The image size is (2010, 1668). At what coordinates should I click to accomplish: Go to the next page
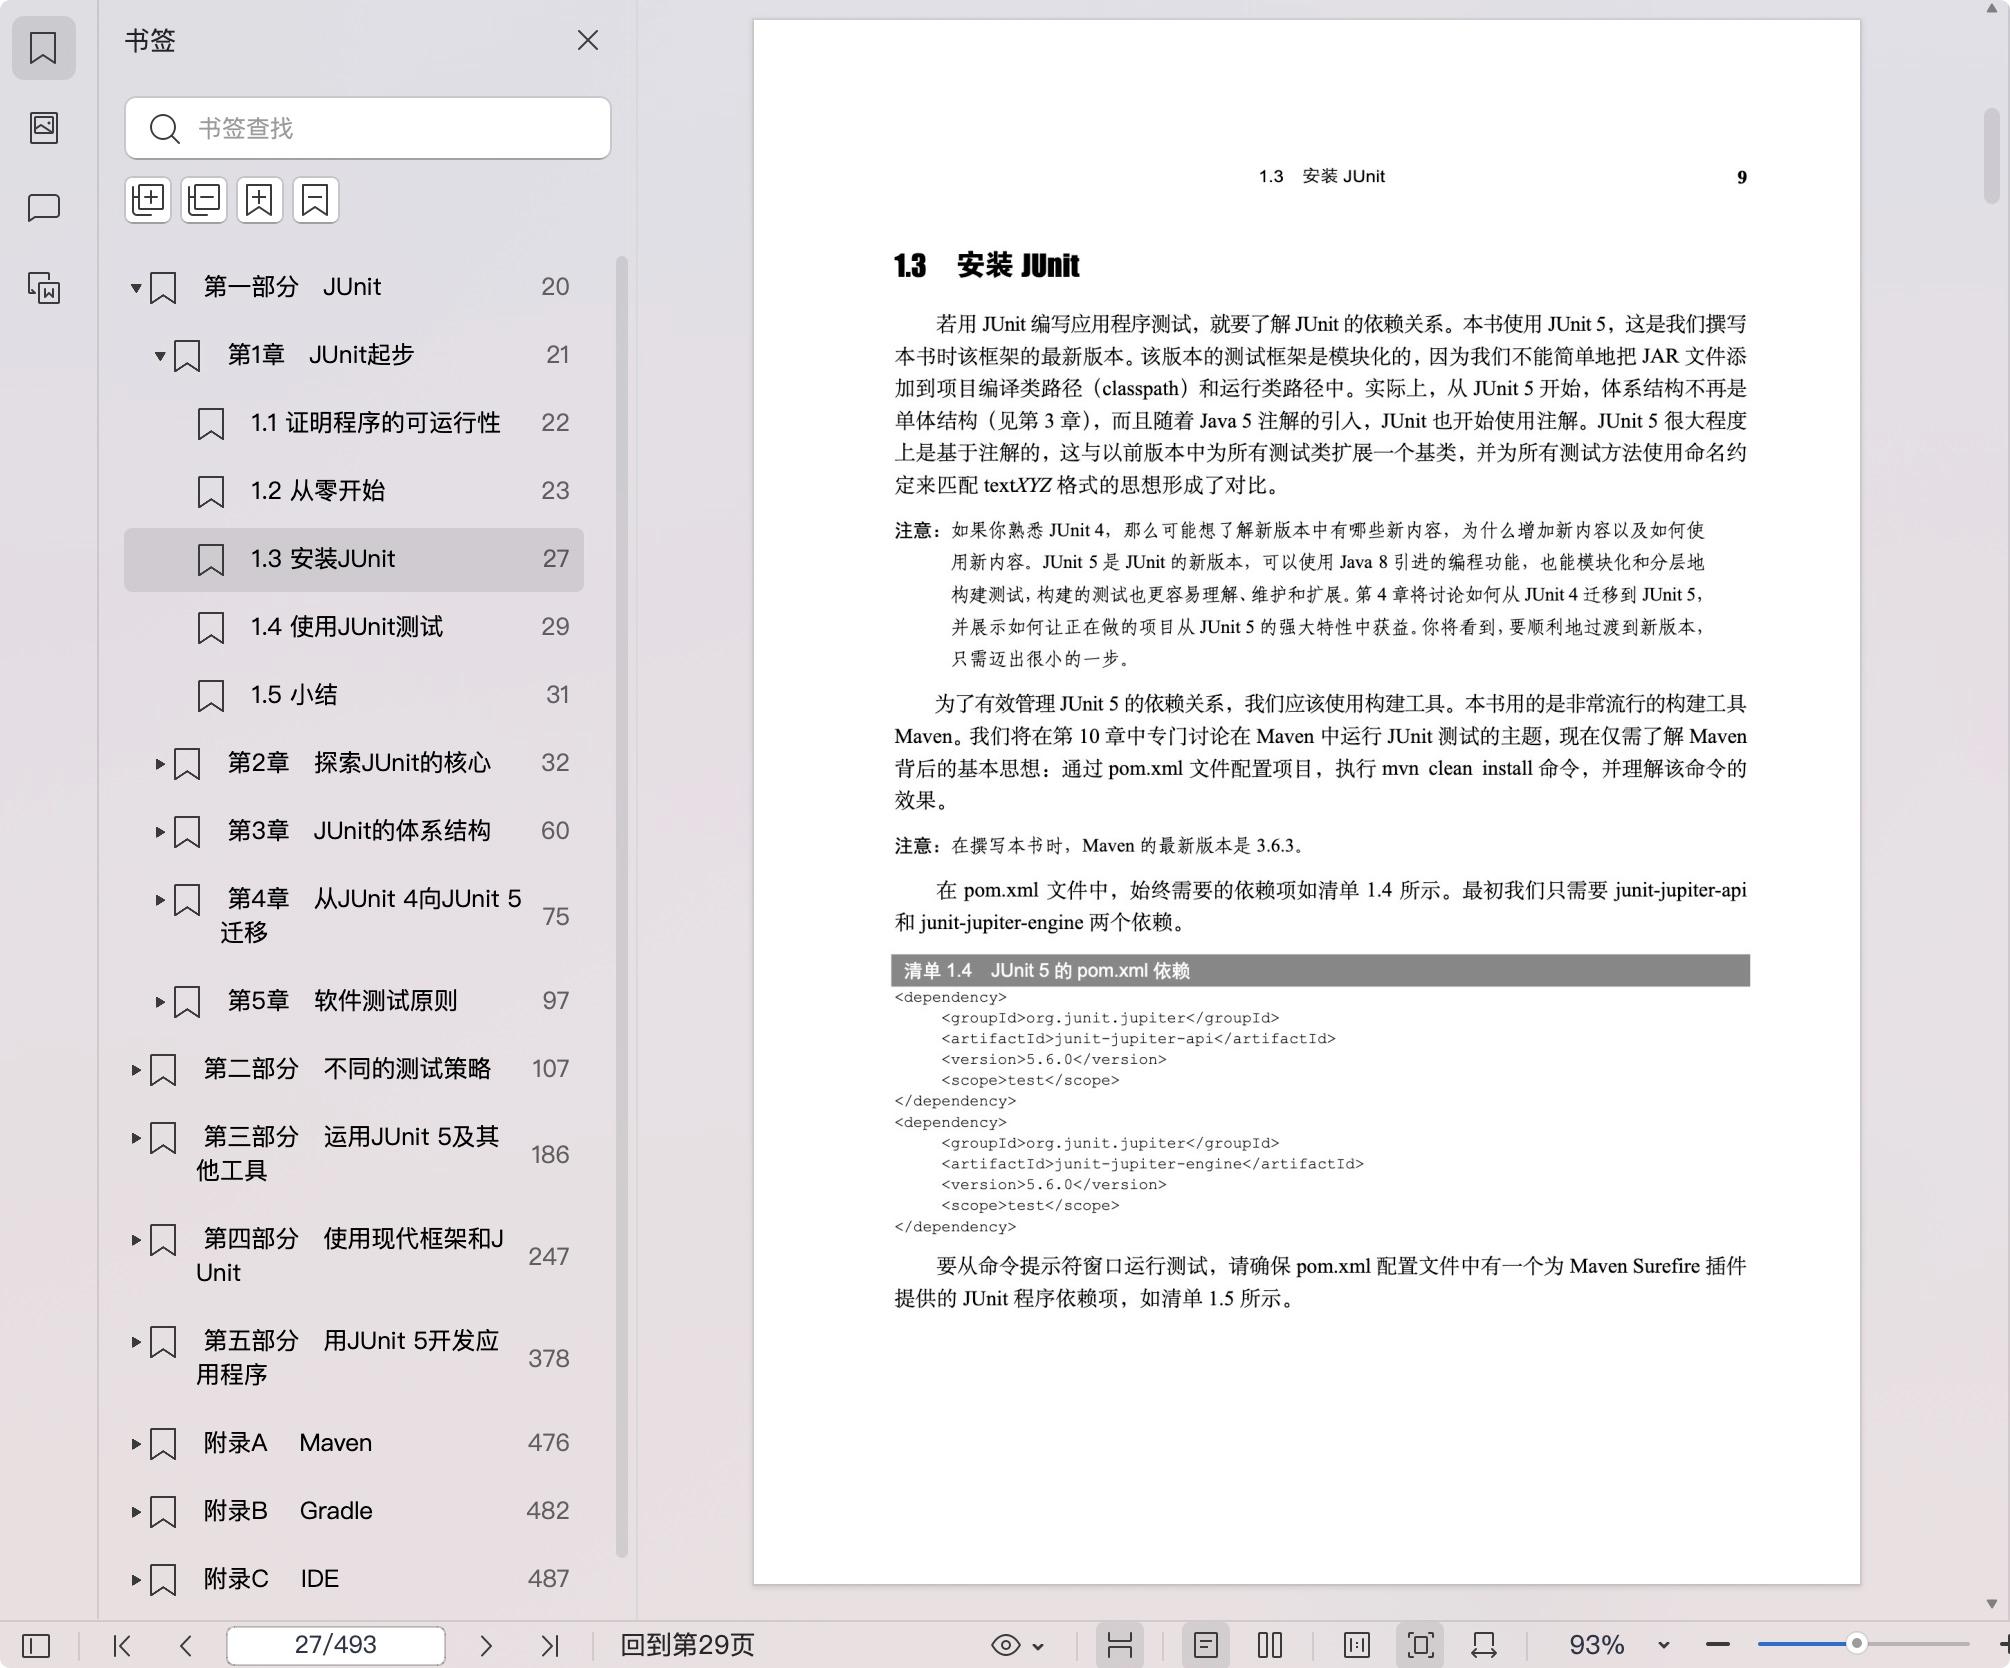tap(486, 1645)
